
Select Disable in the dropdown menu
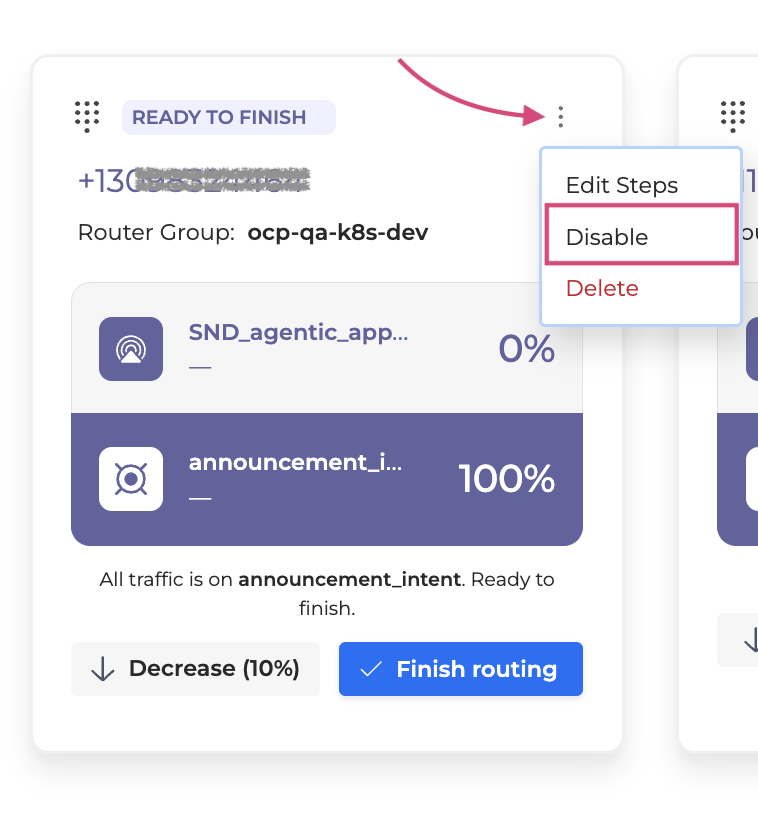coord(642,236)
